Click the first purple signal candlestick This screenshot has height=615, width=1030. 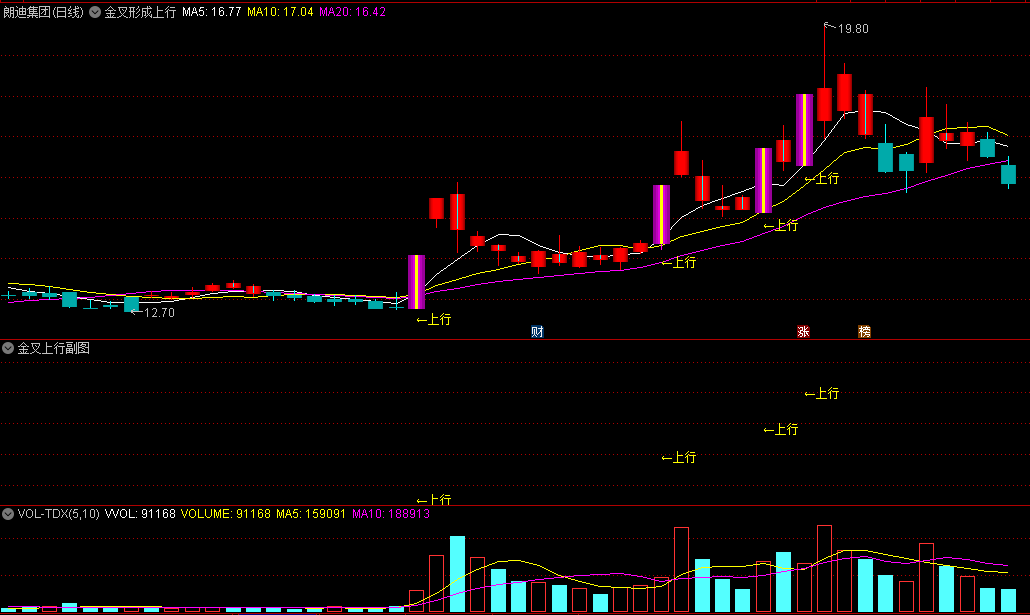[416, 282]
